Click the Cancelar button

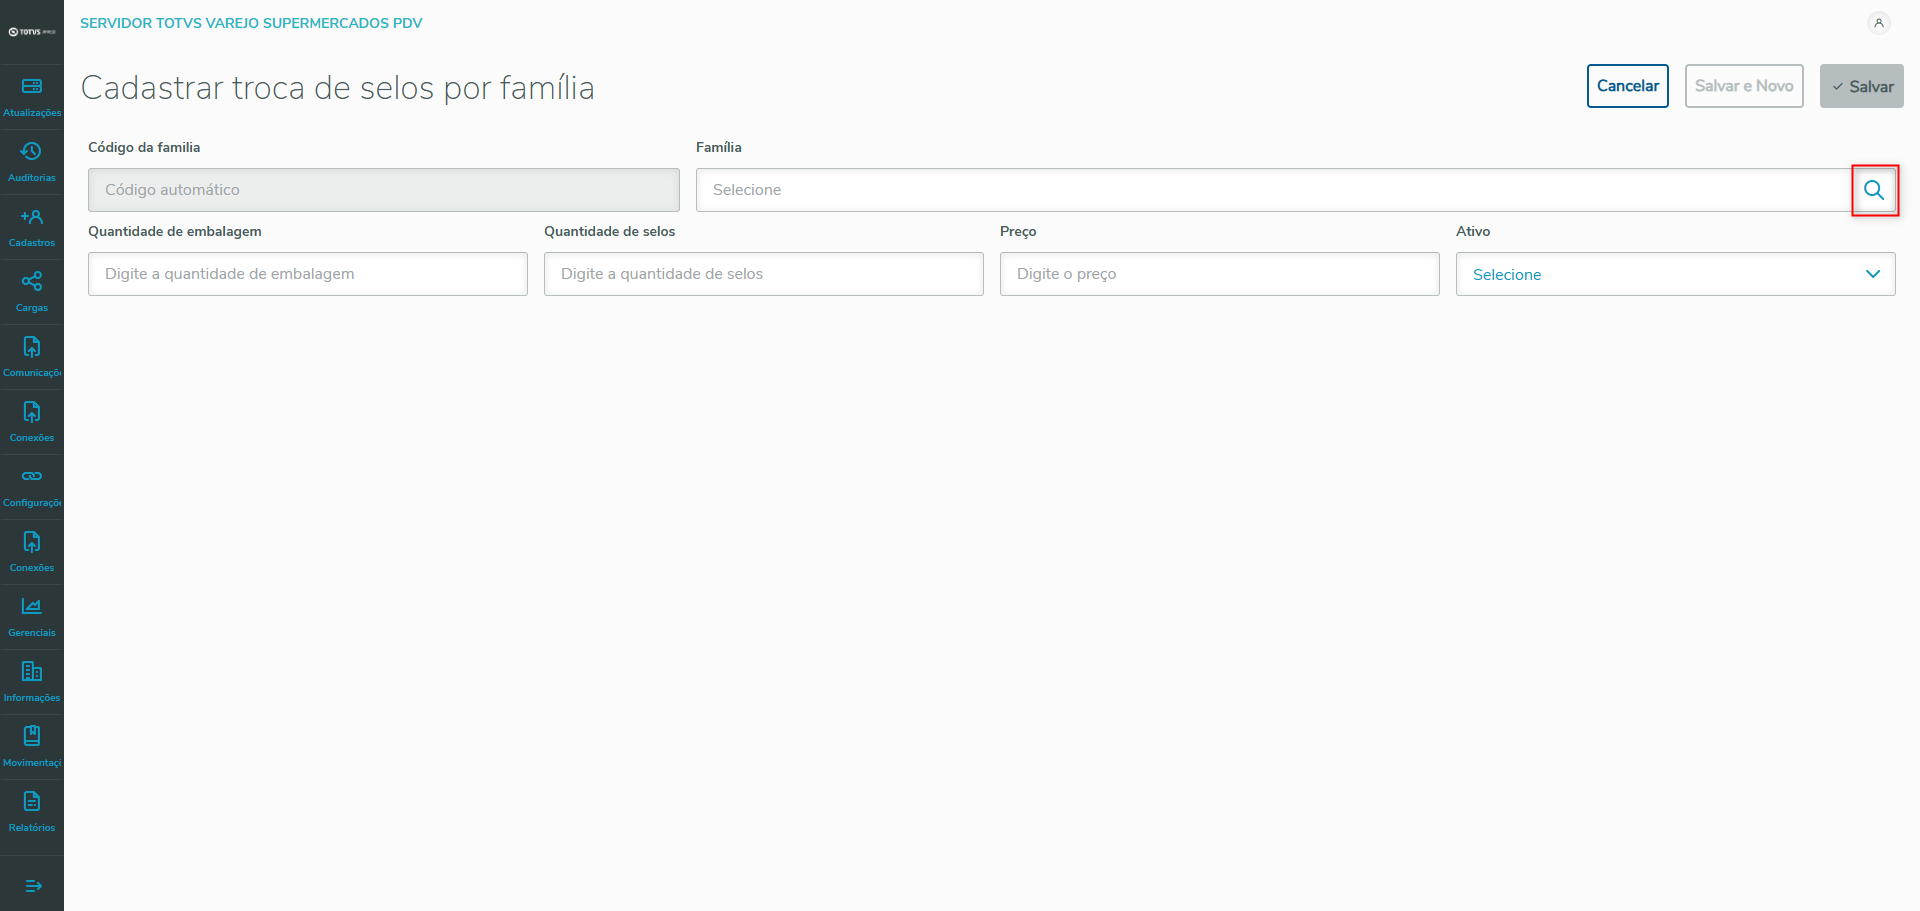(x=1627, y=86)
